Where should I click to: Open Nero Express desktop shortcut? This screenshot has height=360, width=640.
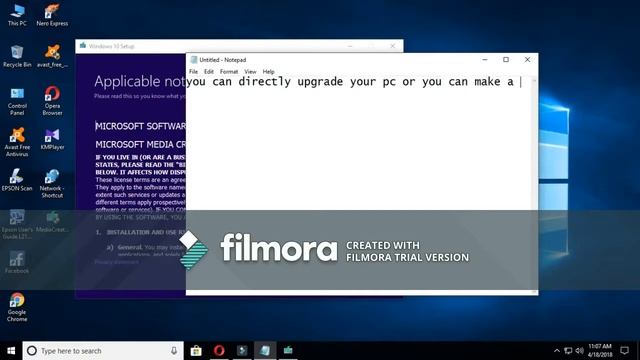[52, 15]
